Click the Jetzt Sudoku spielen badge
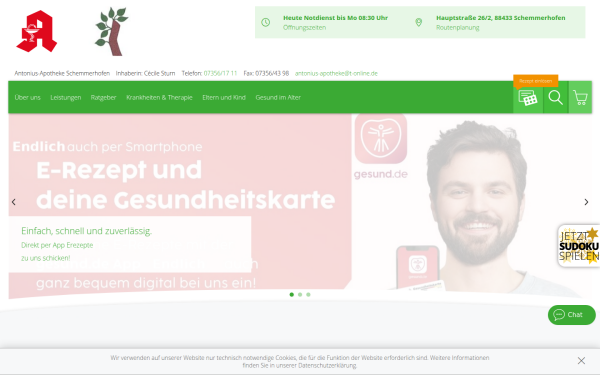Viewport: 600px width, 375px height. pyautogui.click(x=579, y=246)
